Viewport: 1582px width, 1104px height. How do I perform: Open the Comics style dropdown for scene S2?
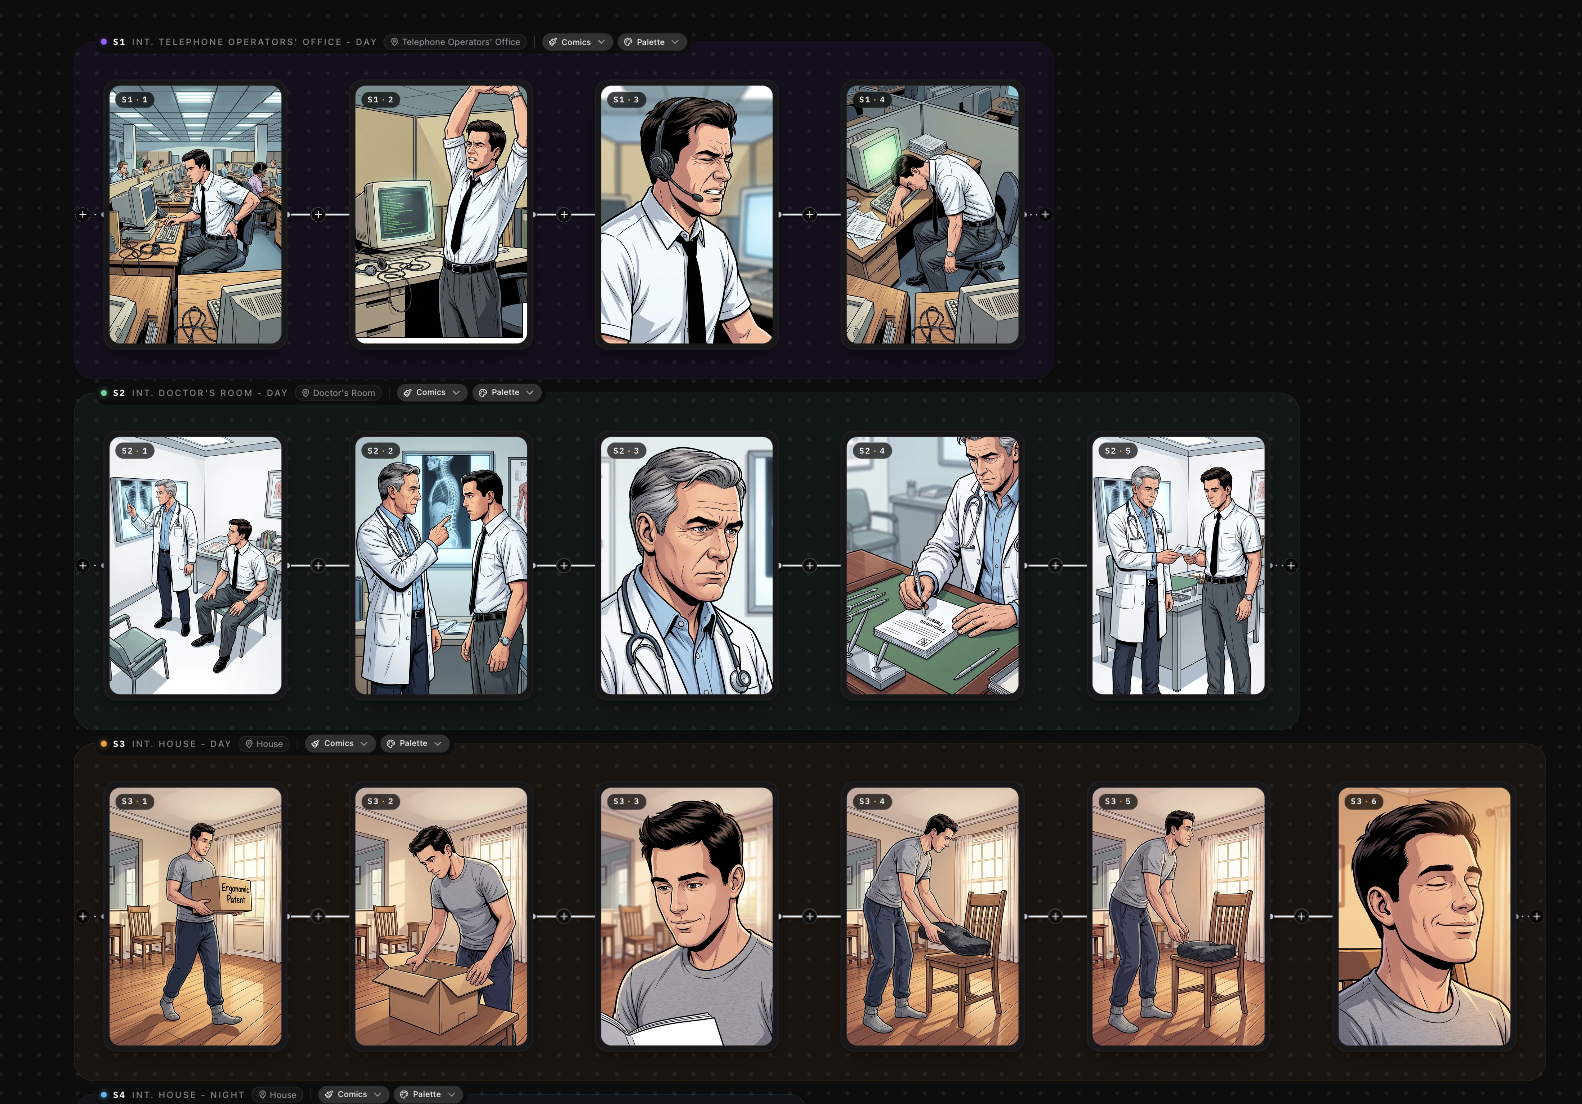pyautogui.click(x=432, y=393)
